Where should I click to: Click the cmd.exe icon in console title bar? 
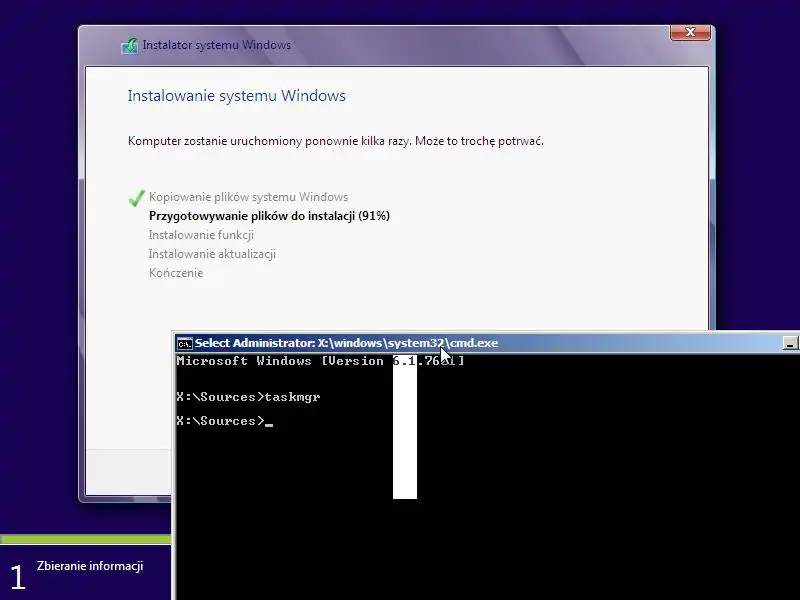[184, 343]
